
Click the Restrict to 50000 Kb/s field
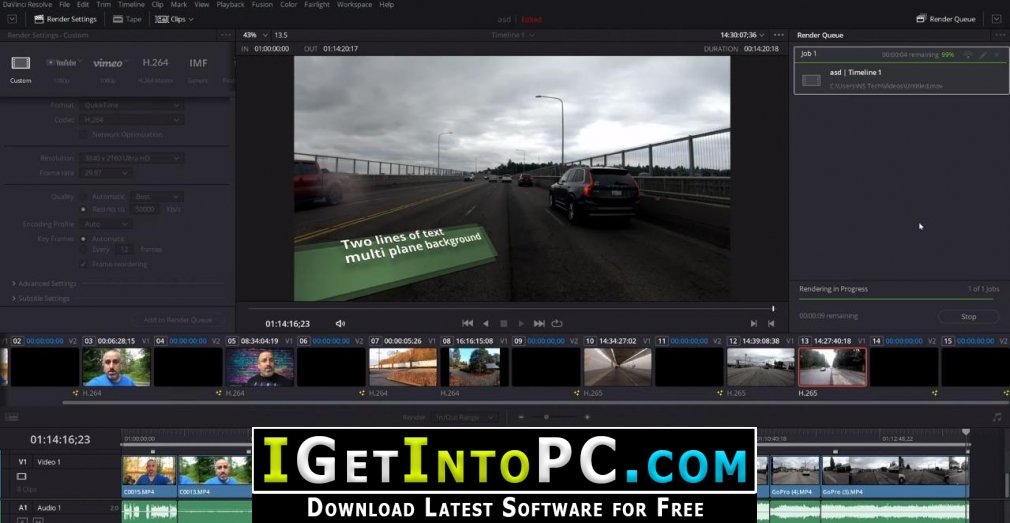[144, 209]
